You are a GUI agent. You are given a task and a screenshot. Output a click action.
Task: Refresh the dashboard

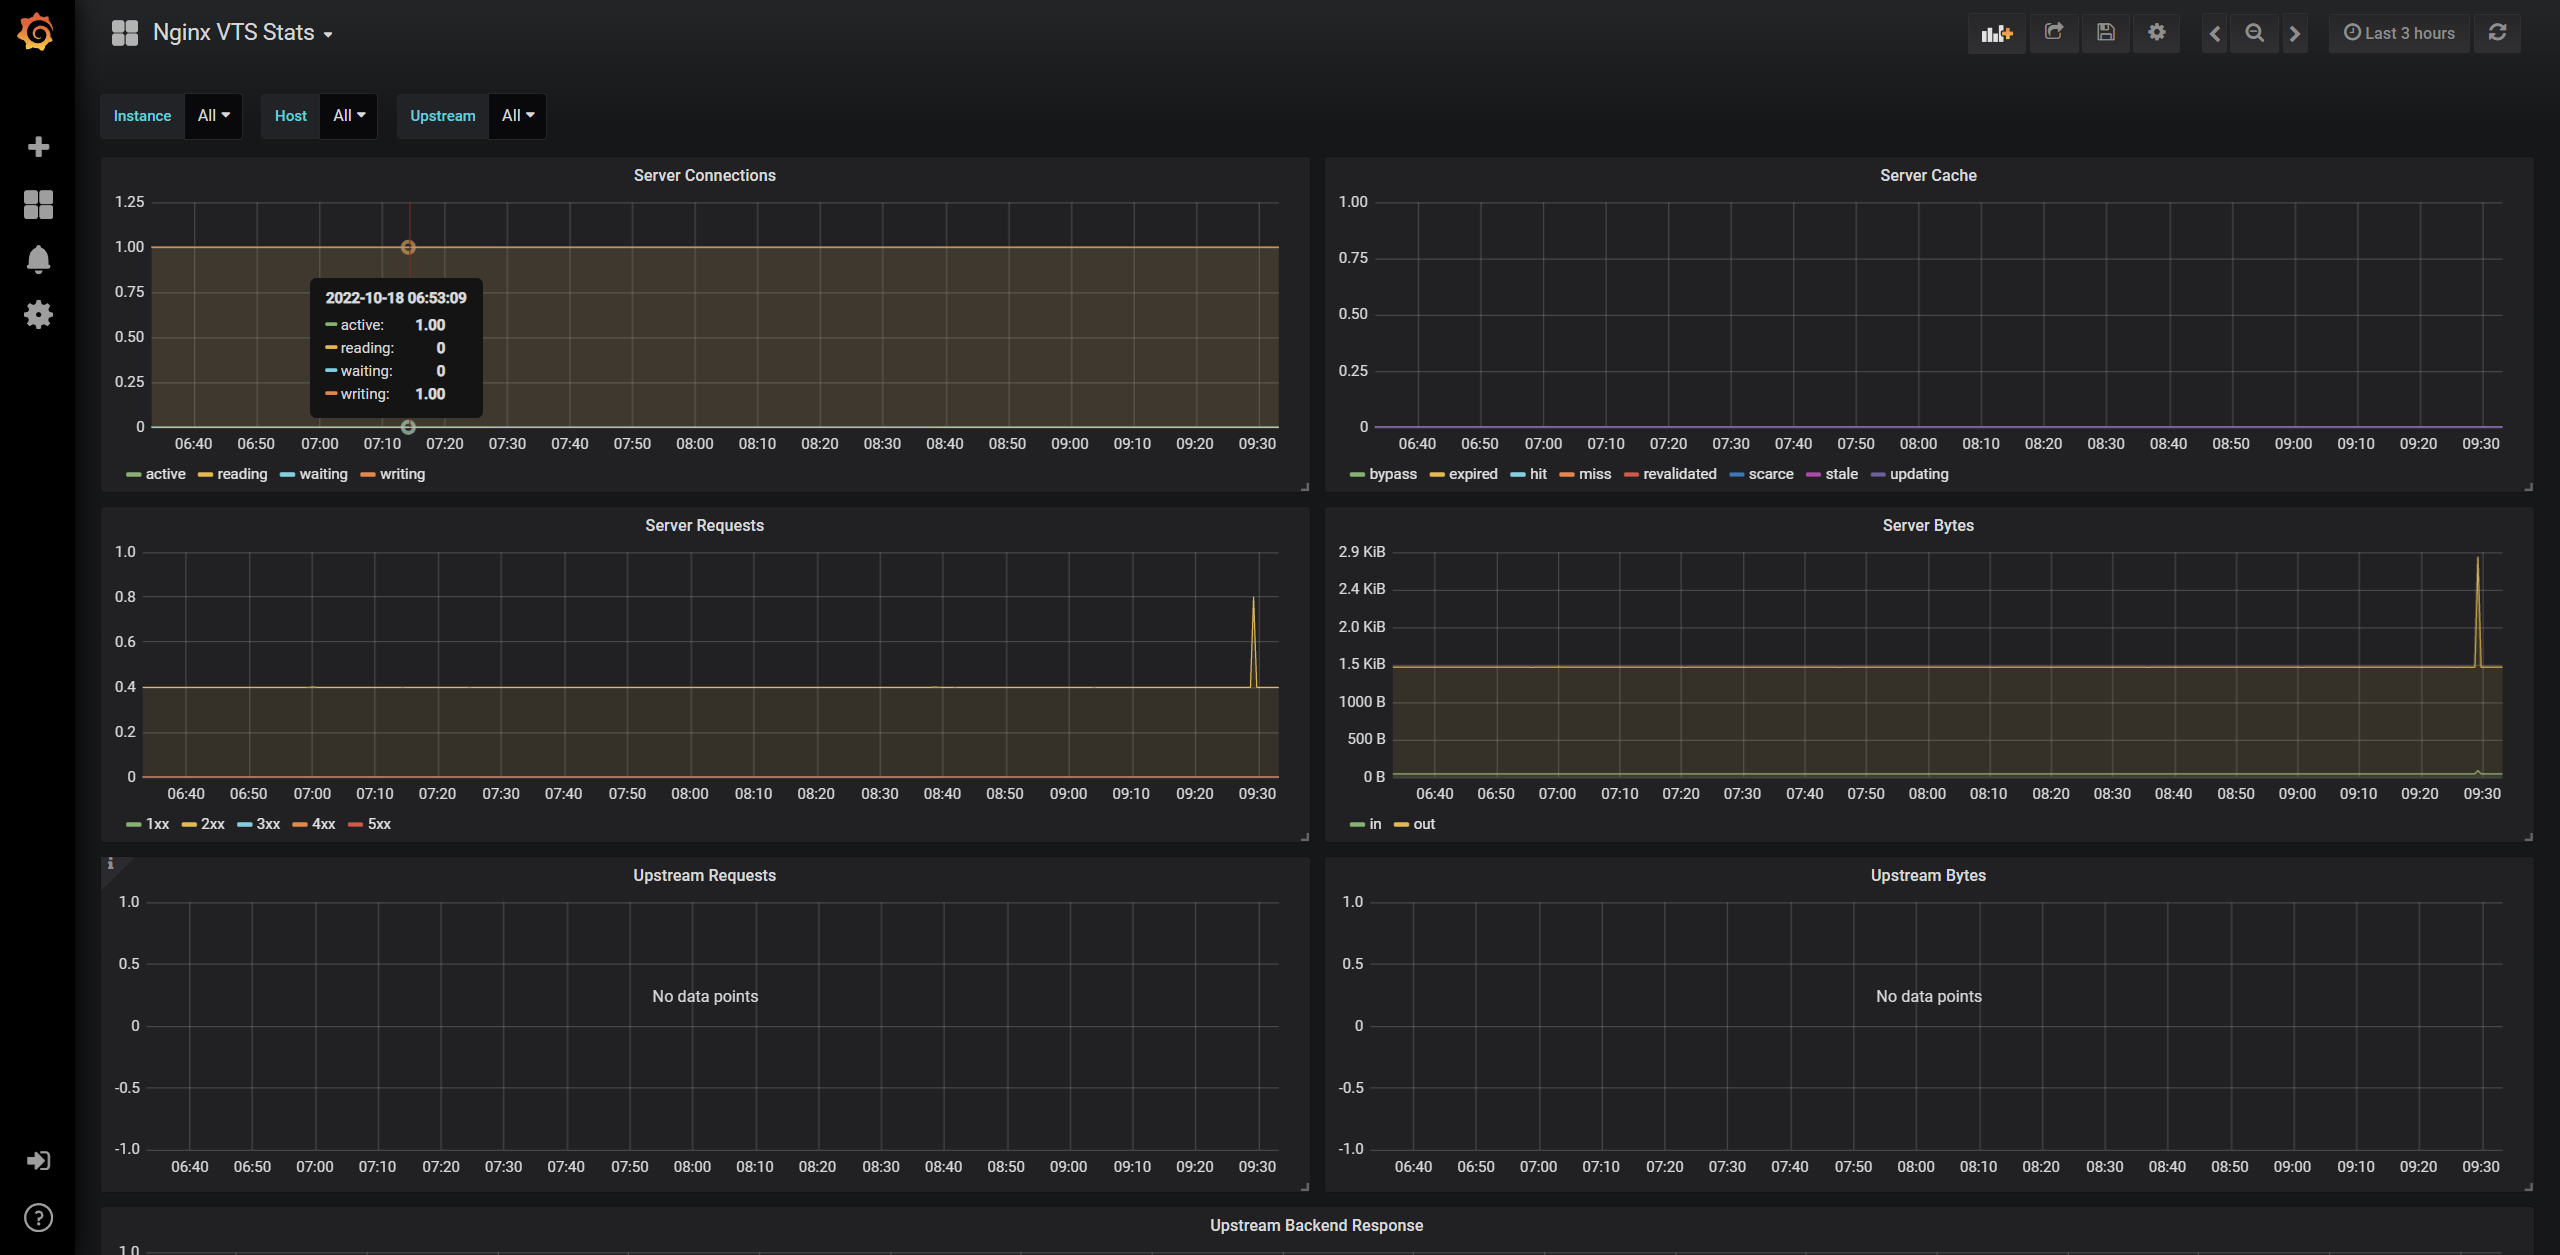click(2497, 33)
